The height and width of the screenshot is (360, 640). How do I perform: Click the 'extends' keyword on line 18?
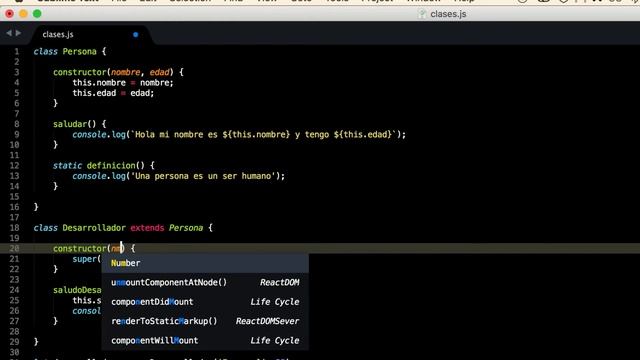[147, 228]
